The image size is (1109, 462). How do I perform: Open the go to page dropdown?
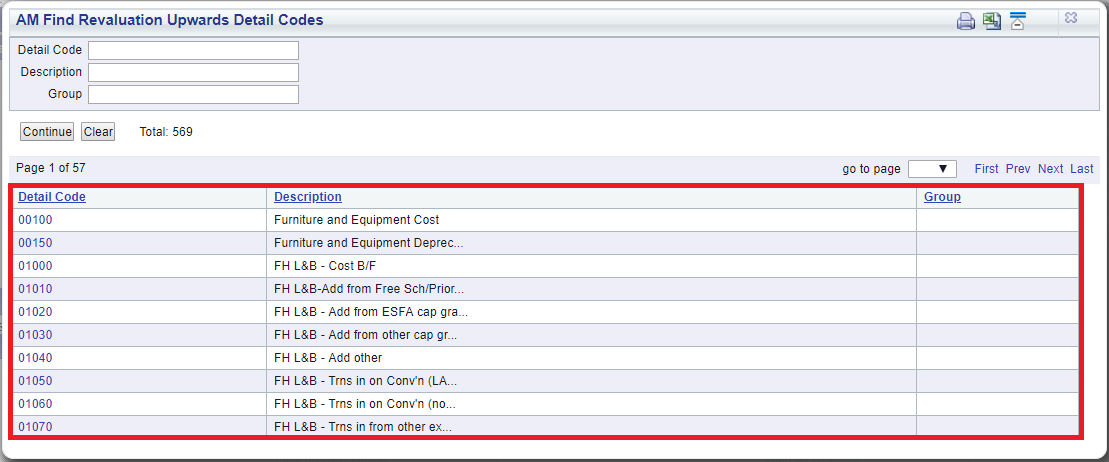[932, 169]
